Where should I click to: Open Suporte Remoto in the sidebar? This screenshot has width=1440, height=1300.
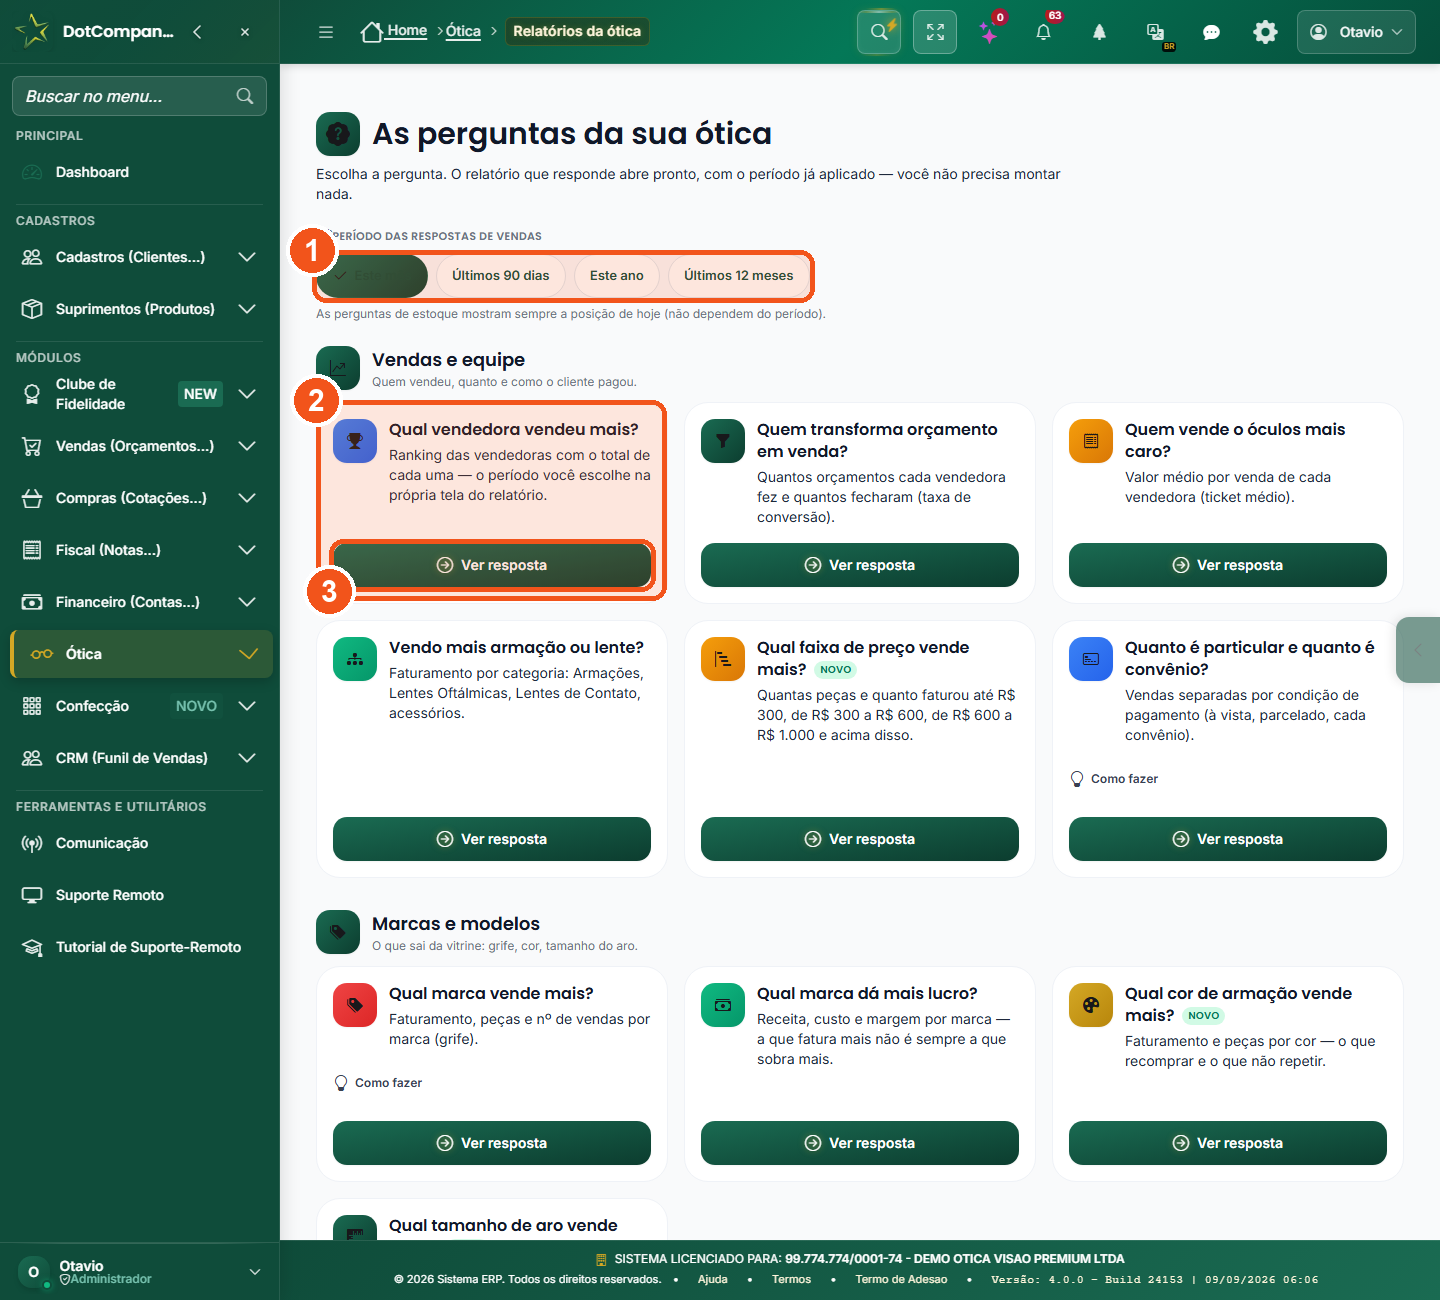[140, 895]
